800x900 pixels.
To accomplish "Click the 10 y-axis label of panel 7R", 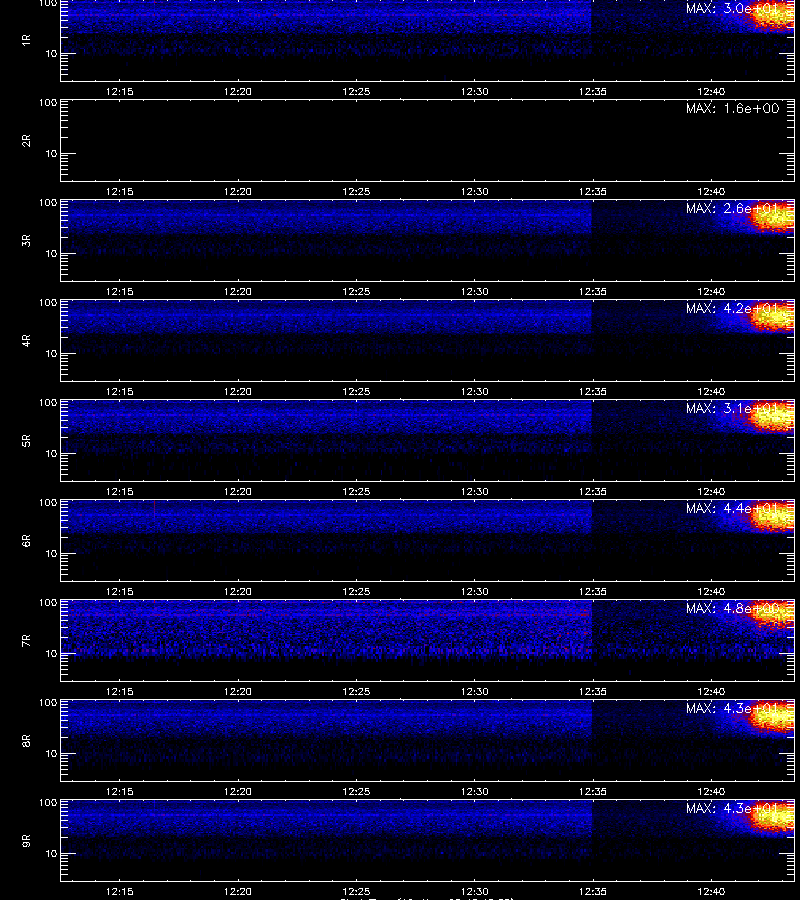I will (x=52, y=654).
